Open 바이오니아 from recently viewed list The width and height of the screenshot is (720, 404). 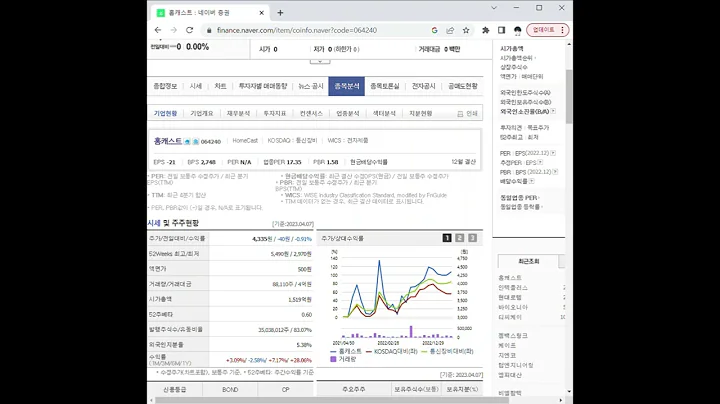(x=513, y=307)
